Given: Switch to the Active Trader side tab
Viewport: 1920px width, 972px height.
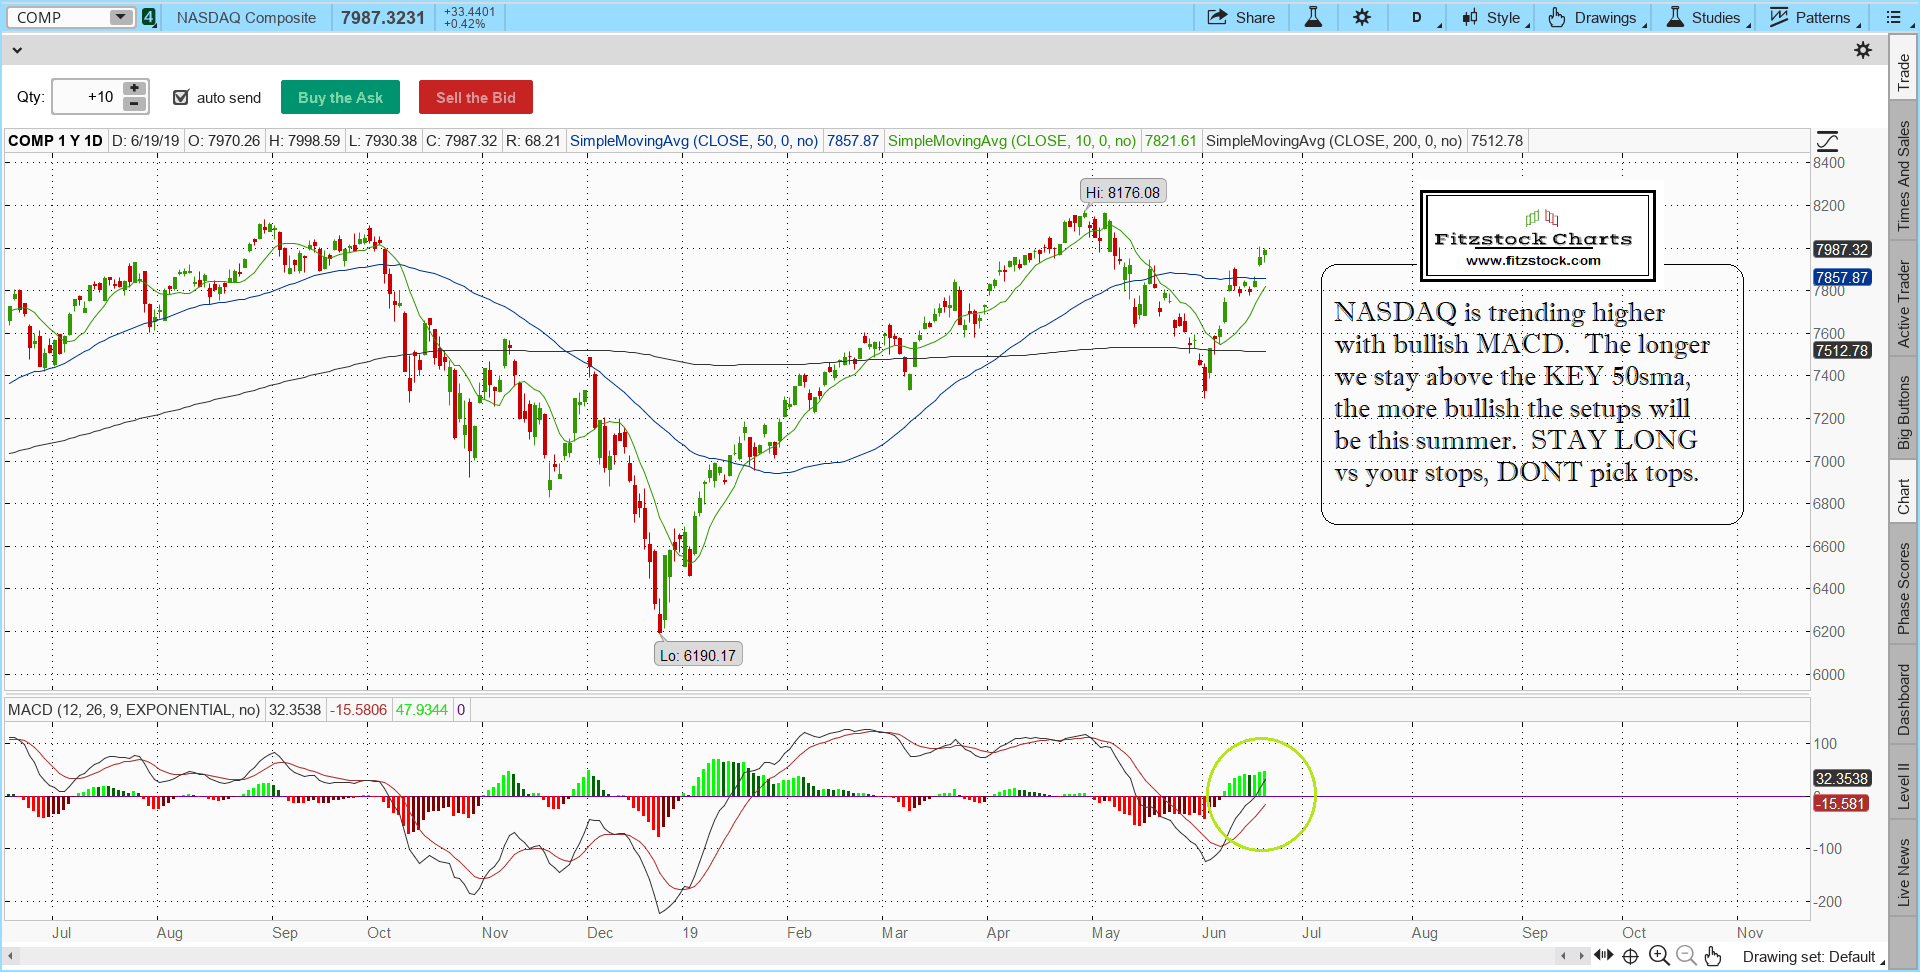Looking at the screenshot, I should coord(1903,304).
